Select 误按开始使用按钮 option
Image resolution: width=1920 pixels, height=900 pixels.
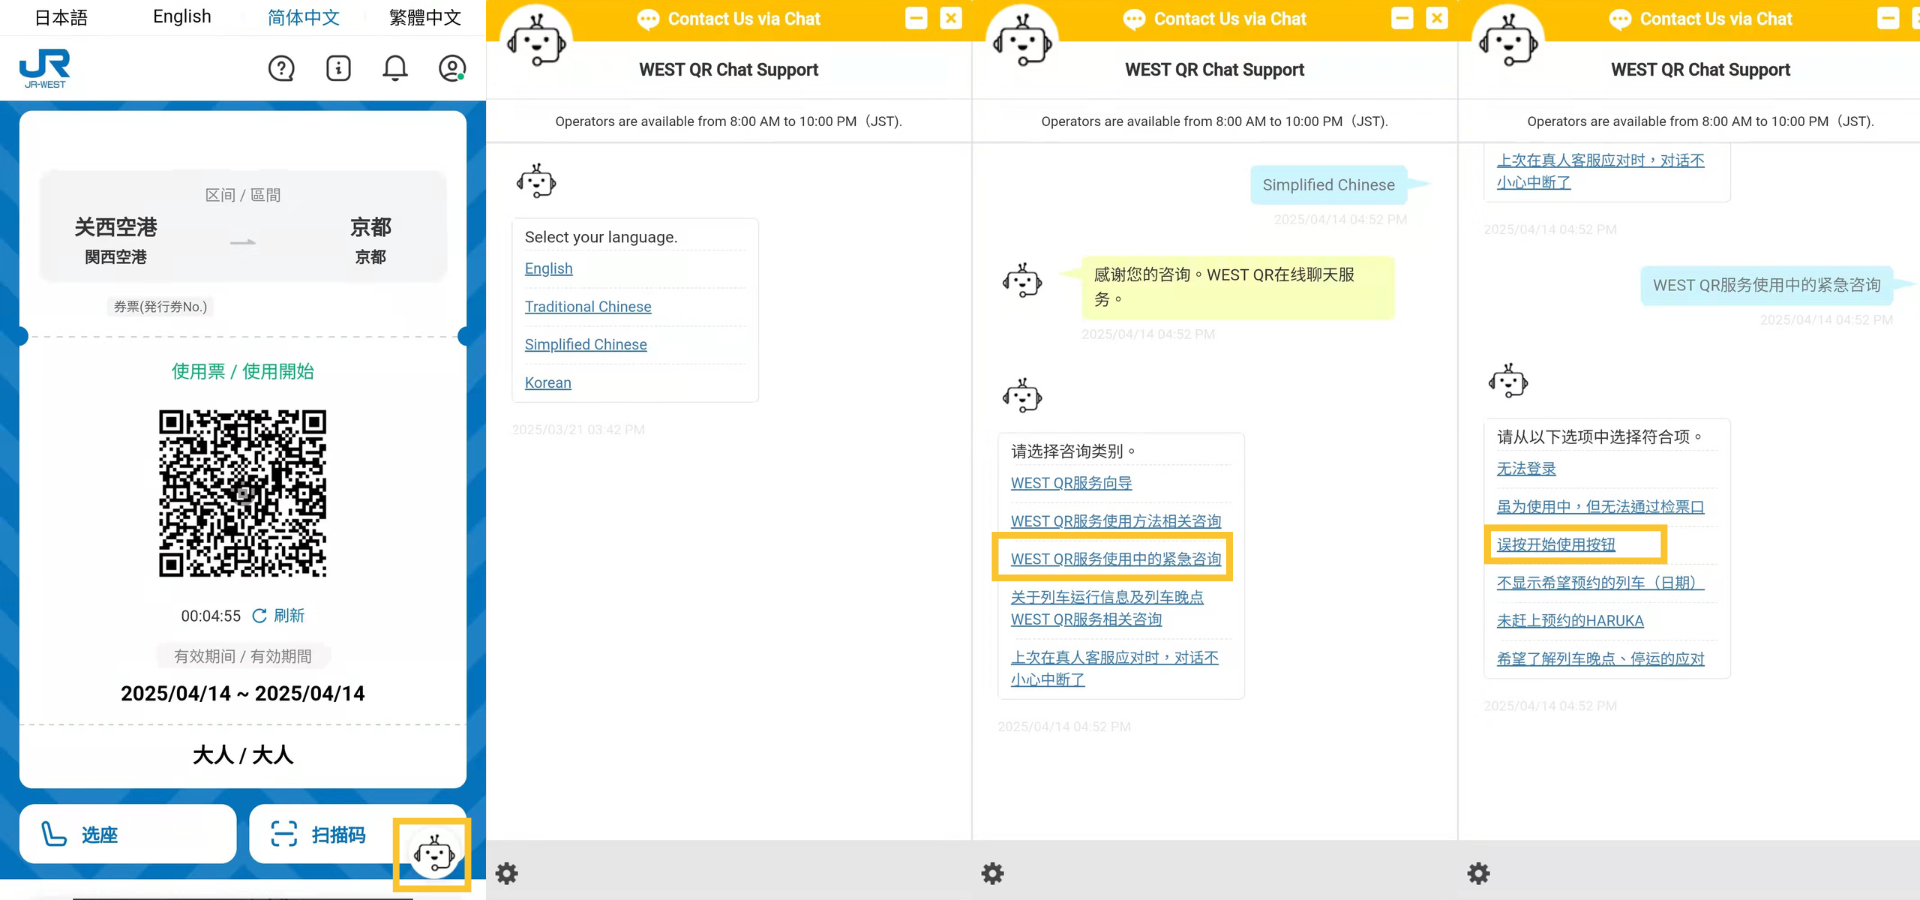(x=1556, y=545)
